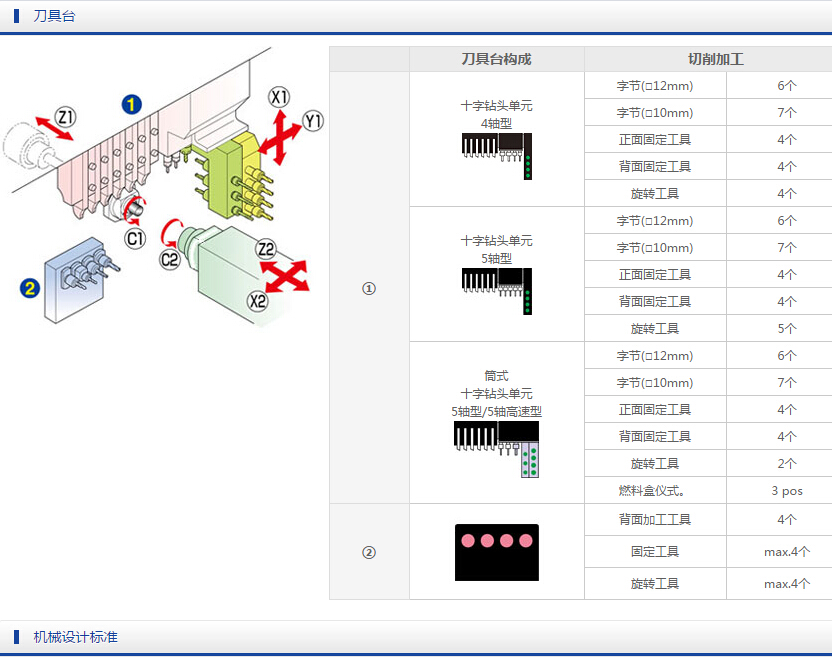Viewport: 832px width, 661px height.
Task: Click the 十字钻头单元 4轴型 tool image
Action: (x=497, y=155)
